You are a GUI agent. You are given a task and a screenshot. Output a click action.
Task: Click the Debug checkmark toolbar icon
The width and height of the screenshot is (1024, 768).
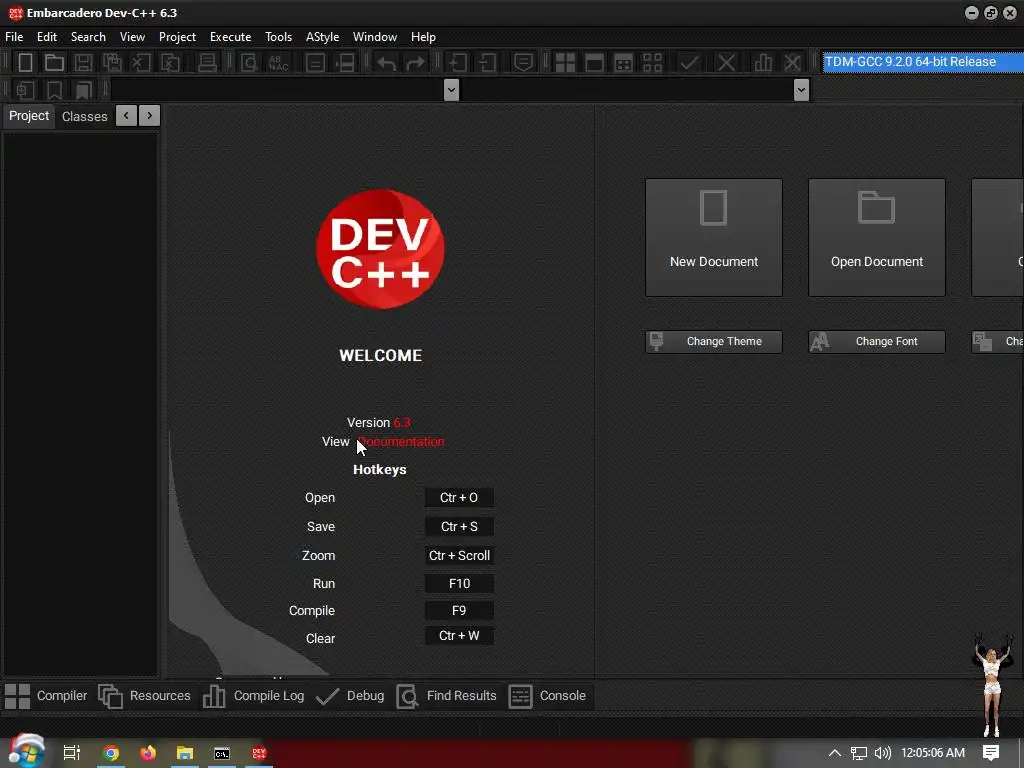tap(689, 63)
